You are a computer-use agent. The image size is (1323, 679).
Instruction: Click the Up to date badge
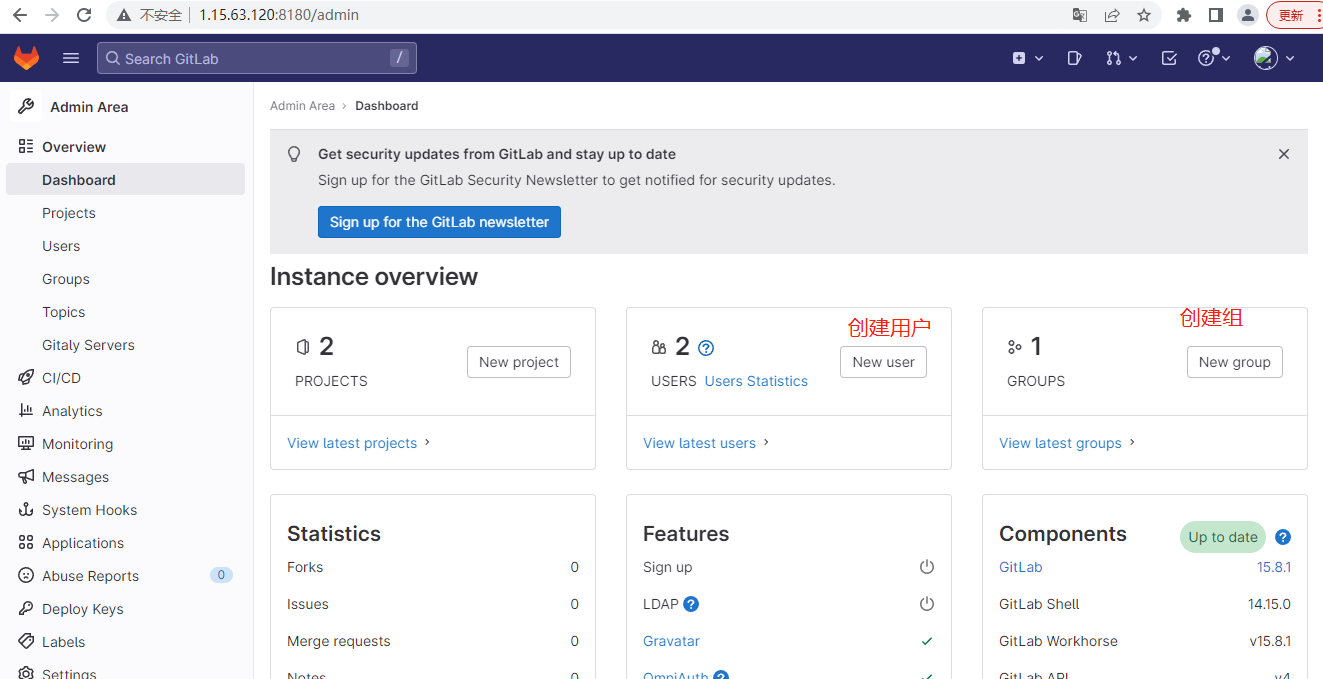coord(1223,537)
